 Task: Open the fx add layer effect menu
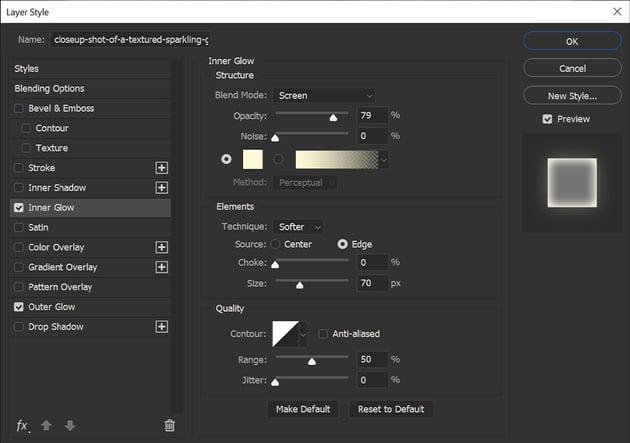[x=22, y=426]
